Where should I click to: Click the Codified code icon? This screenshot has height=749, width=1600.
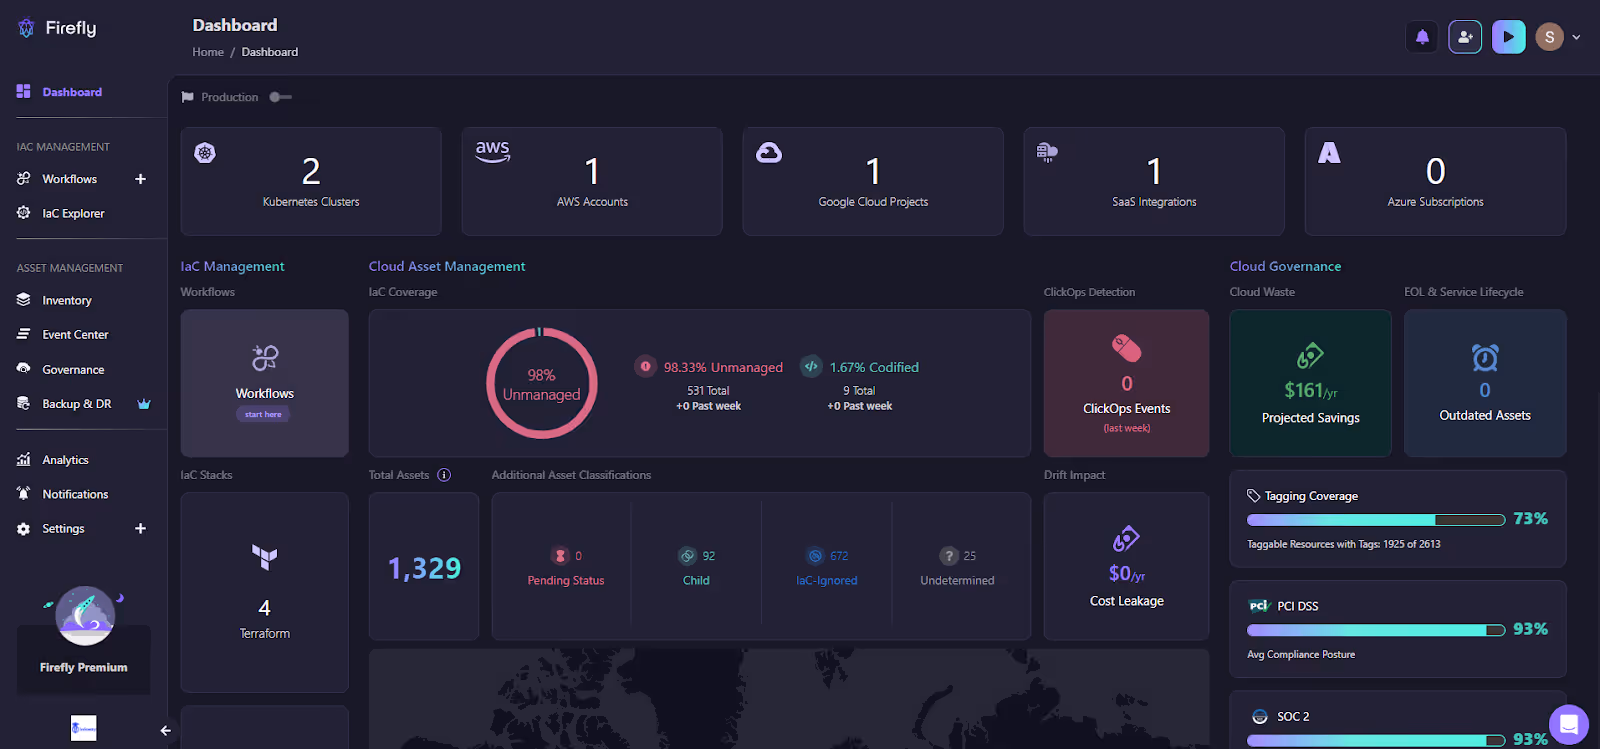pos(811,366)
